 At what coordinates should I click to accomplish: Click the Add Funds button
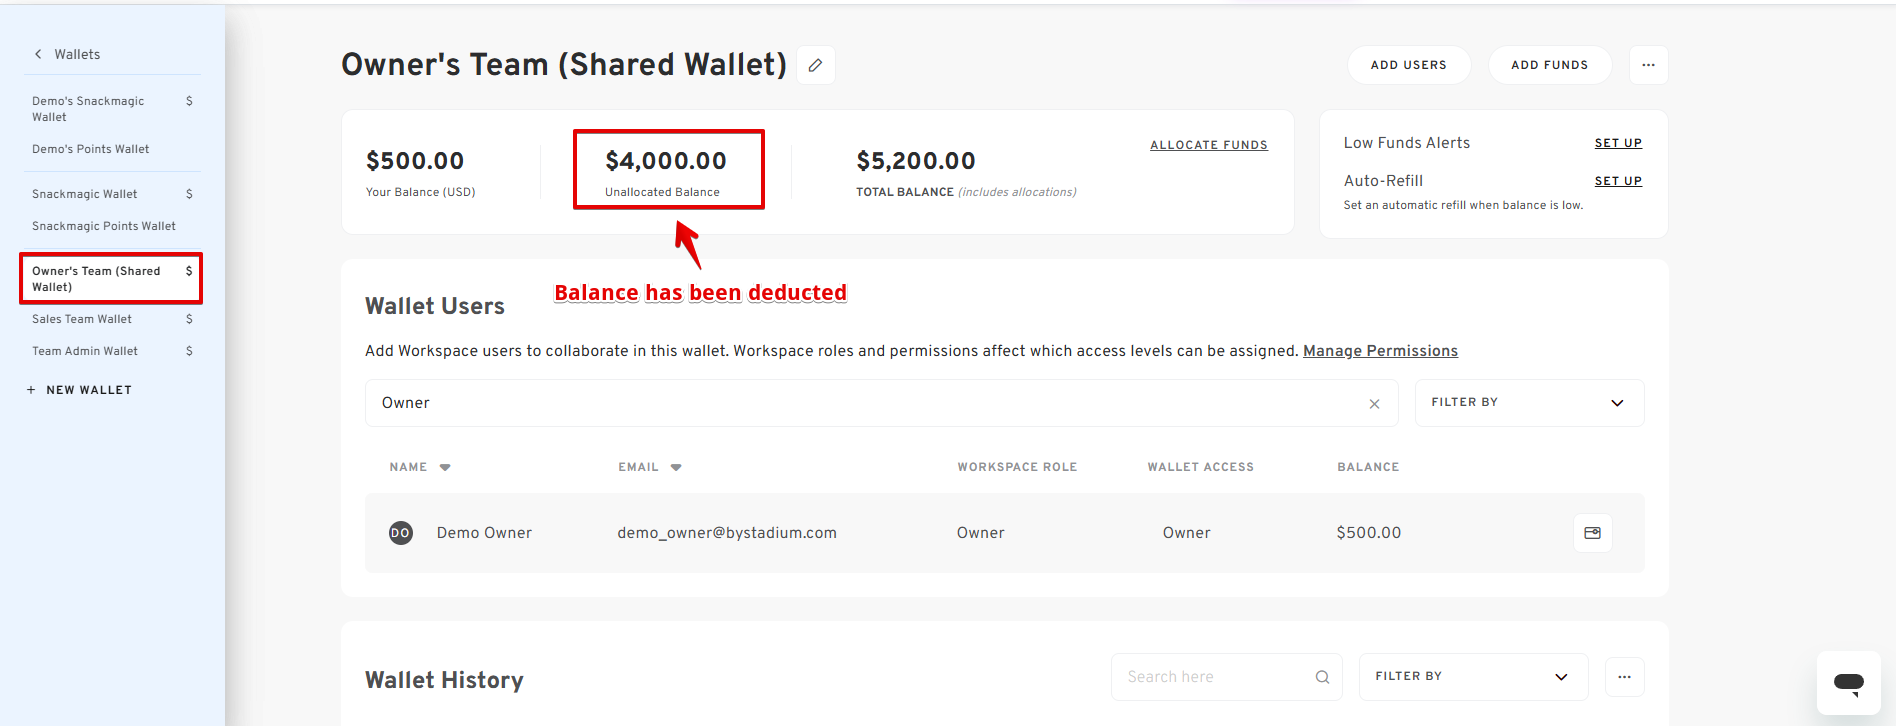1549,65
